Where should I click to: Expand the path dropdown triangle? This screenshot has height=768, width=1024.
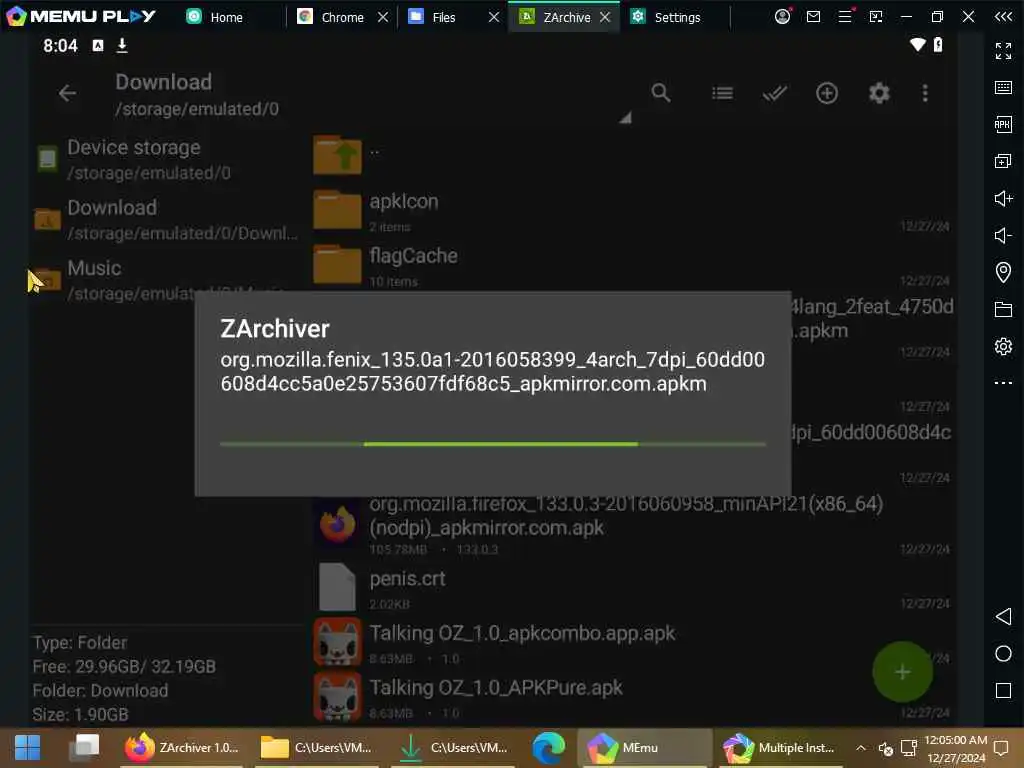626,118
